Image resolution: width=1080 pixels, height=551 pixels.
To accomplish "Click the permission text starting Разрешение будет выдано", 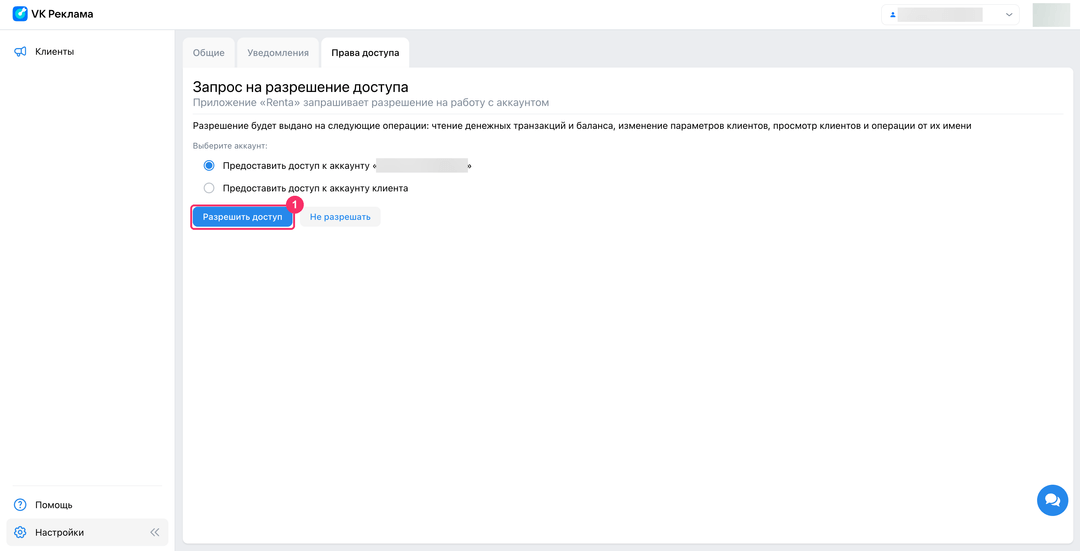I will coord(582,127).
